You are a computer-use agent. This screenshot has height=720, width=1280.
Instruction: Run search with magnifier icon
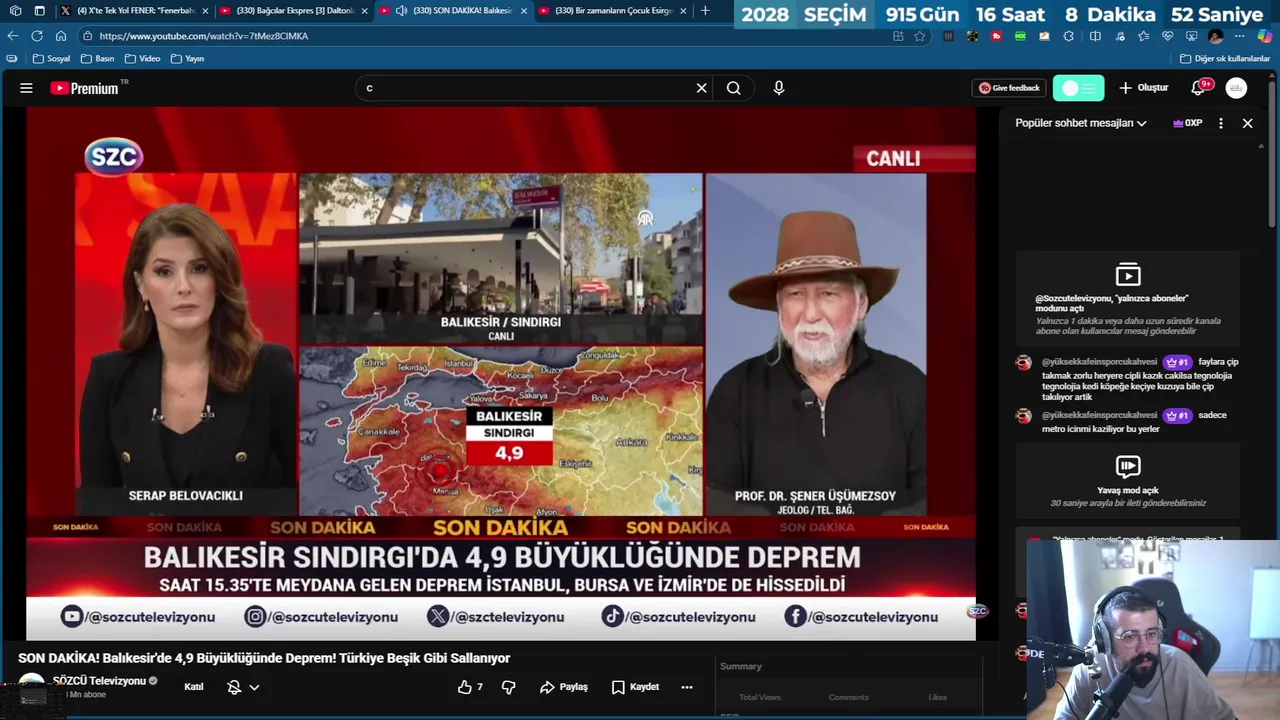point(733,88)
